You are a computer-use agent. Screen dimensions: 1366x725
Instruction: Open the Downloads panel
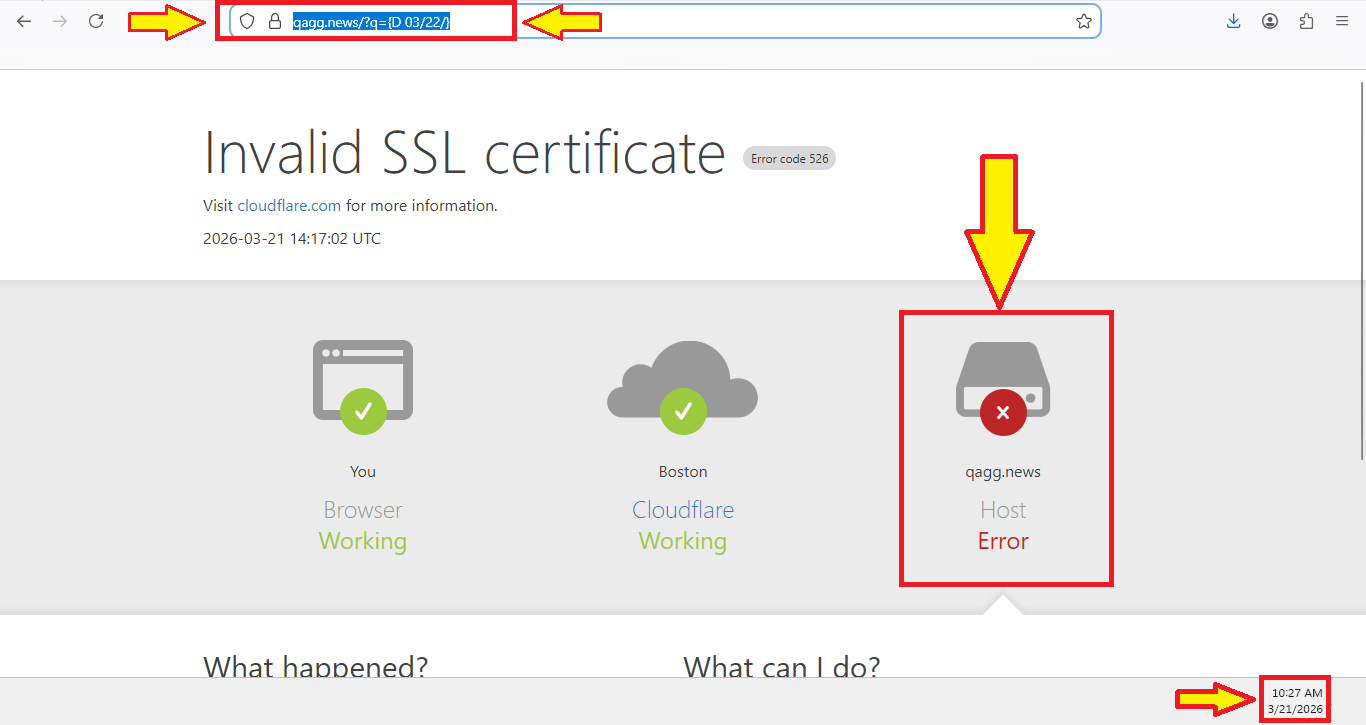pyautogui.click(x=1233, y=21)
